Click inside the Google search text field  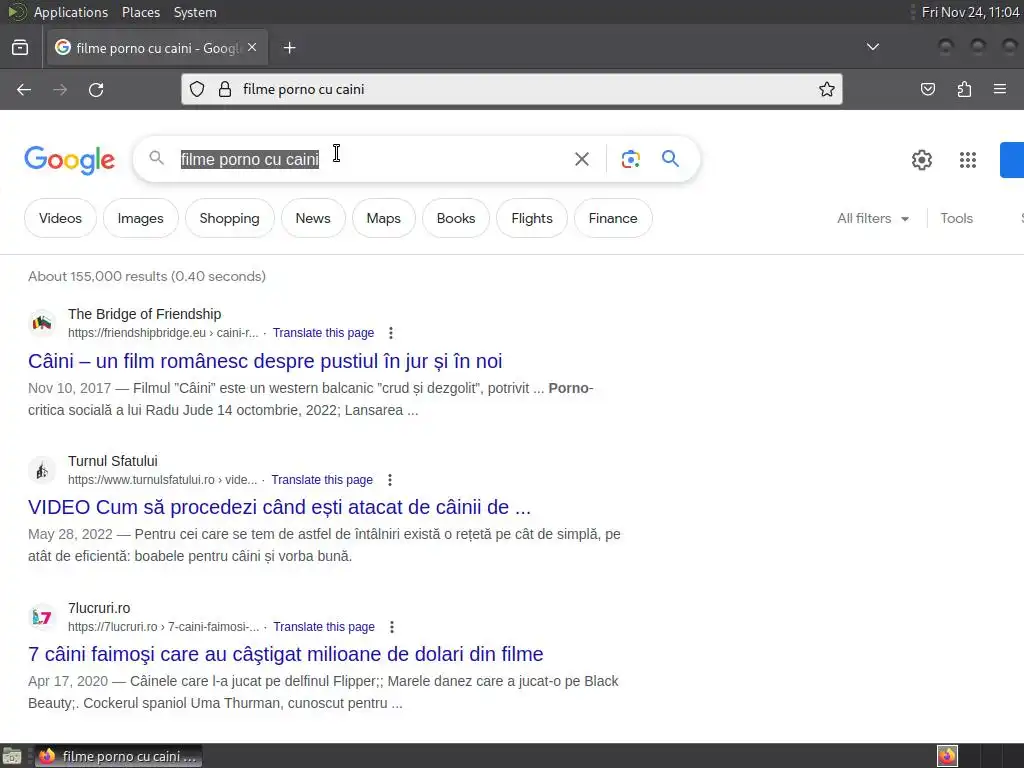click(x=372, y=159)
